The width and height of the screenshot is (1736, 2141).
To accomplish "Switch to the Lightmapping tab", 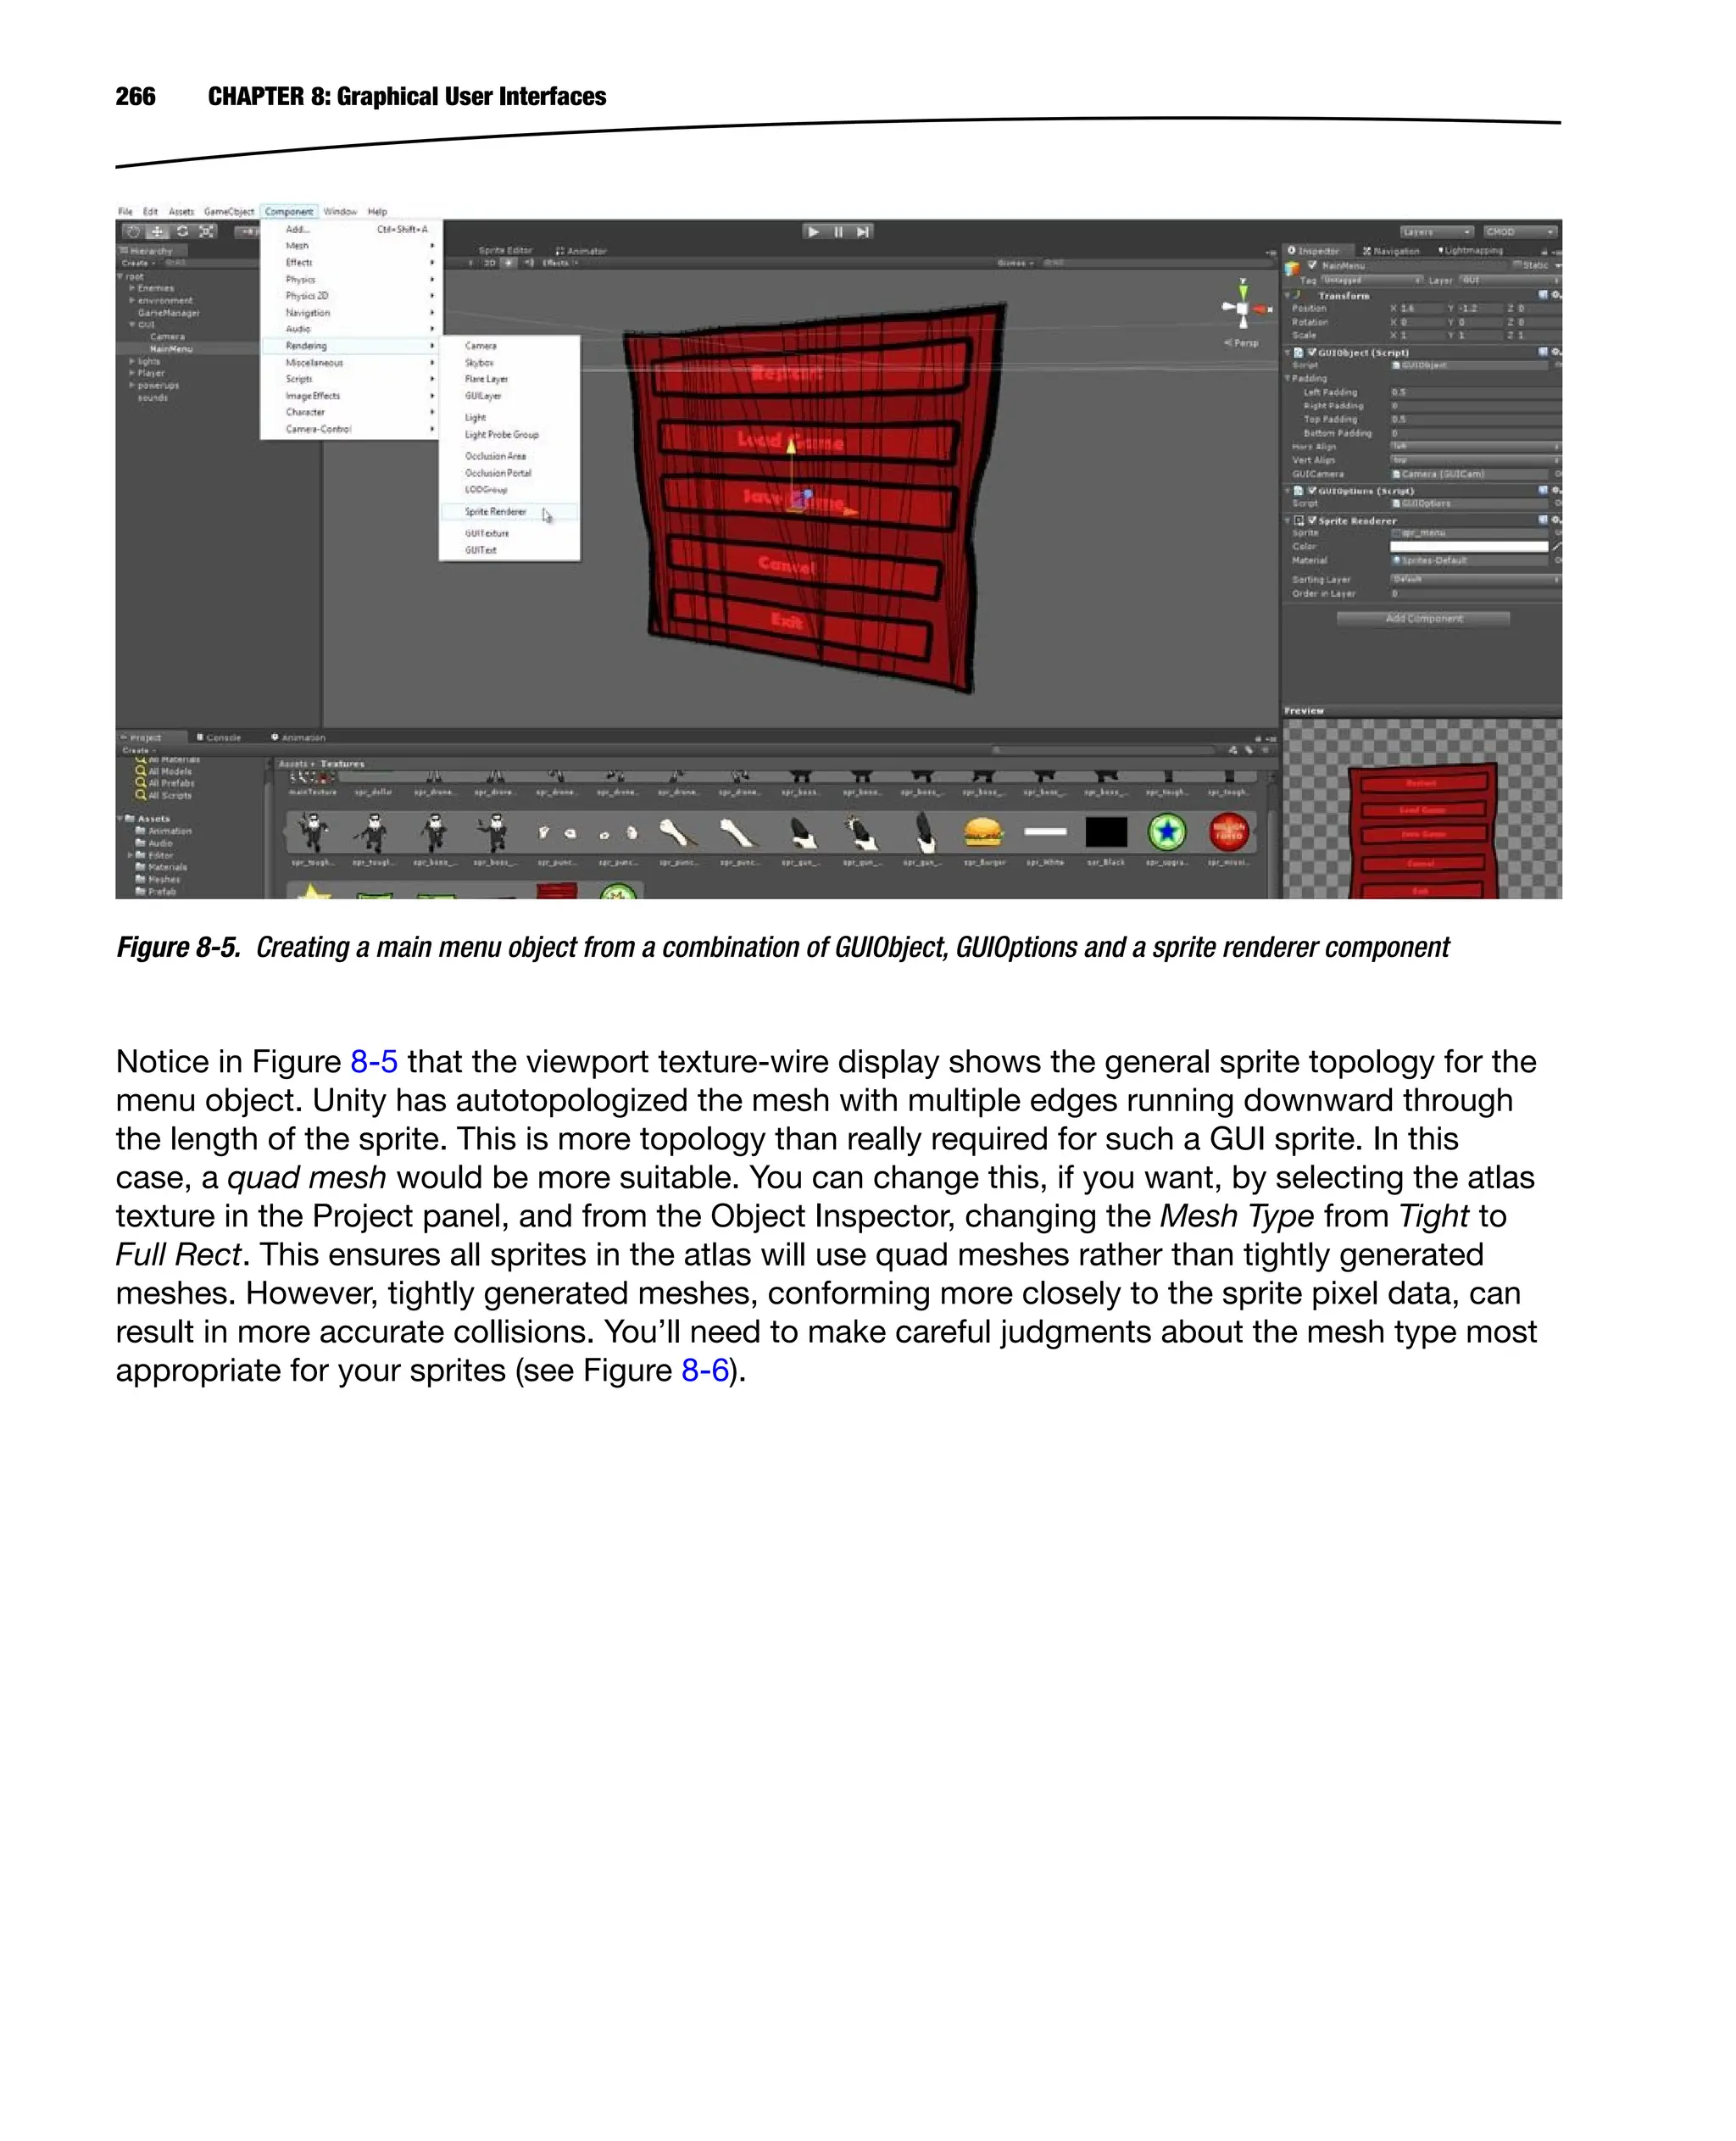I will [x=1470, y=251].
